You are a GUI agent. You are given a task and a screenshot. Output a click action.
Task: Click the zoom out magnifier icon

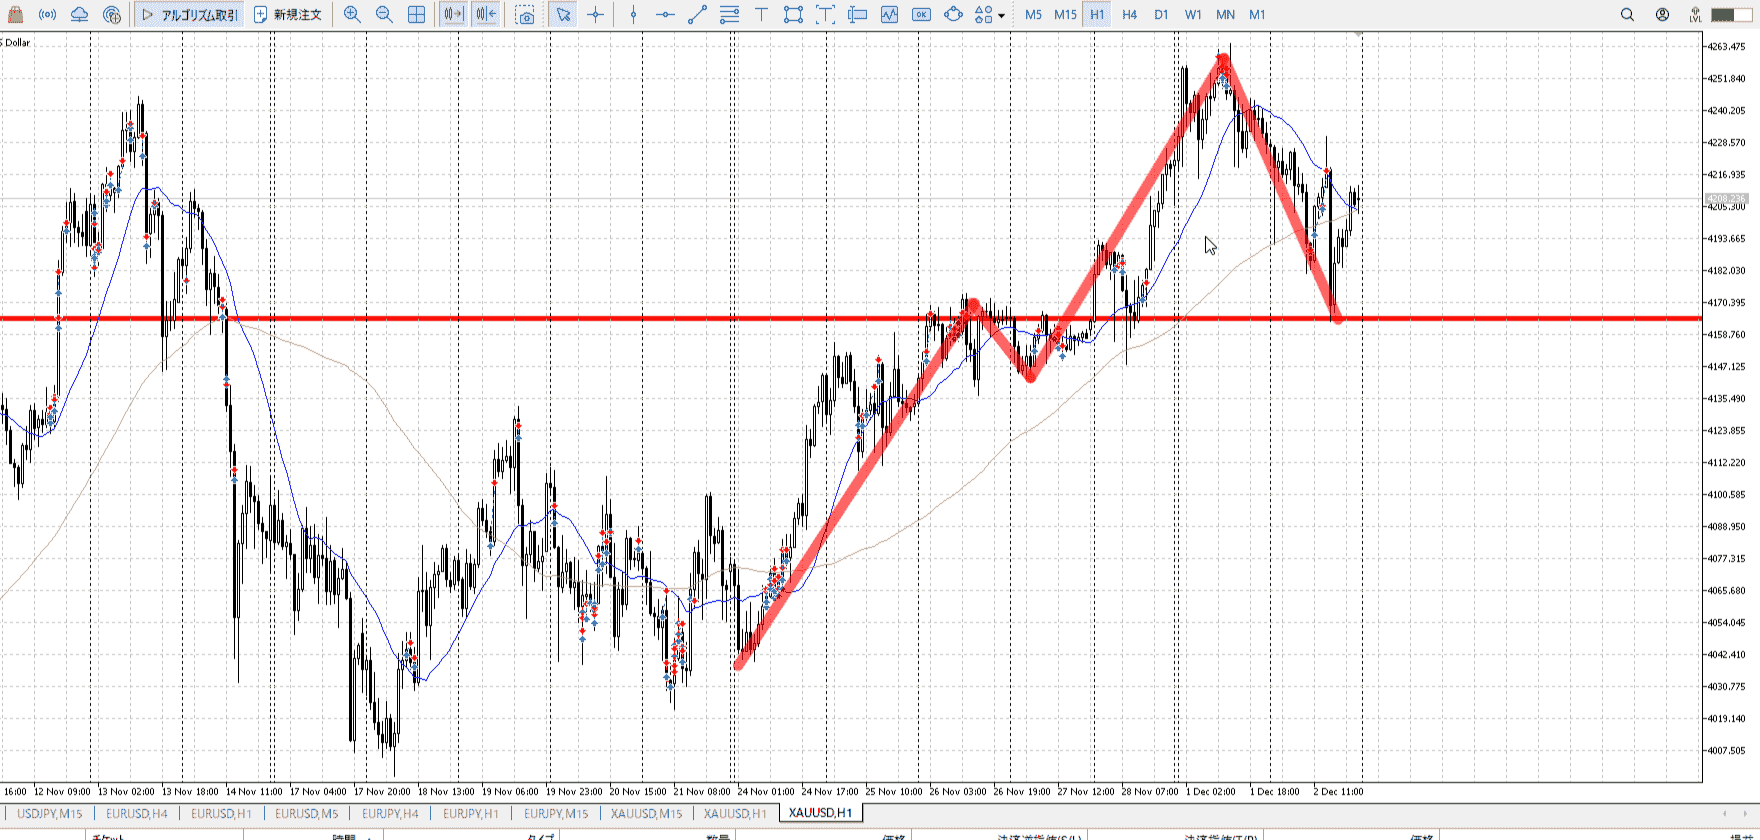pos(384,15)
